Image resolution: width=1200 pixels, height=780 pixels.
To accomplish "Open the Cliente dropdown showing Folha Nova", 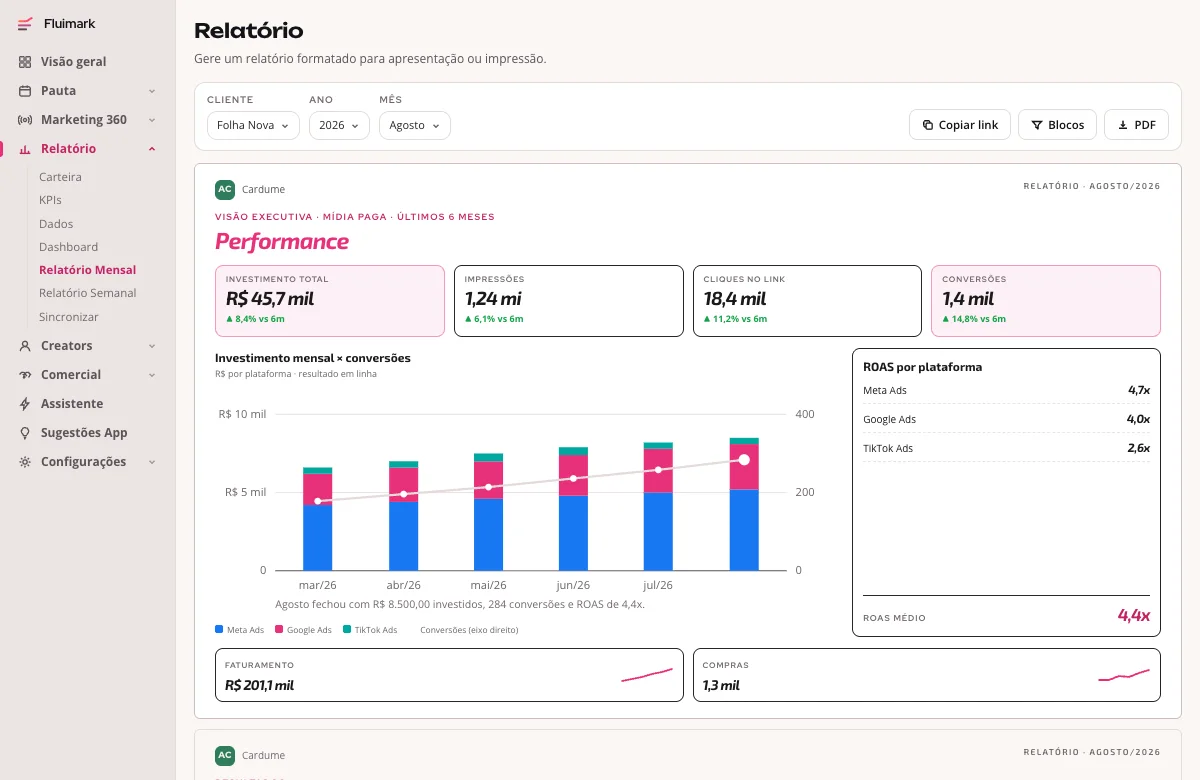I will (253, 125).
